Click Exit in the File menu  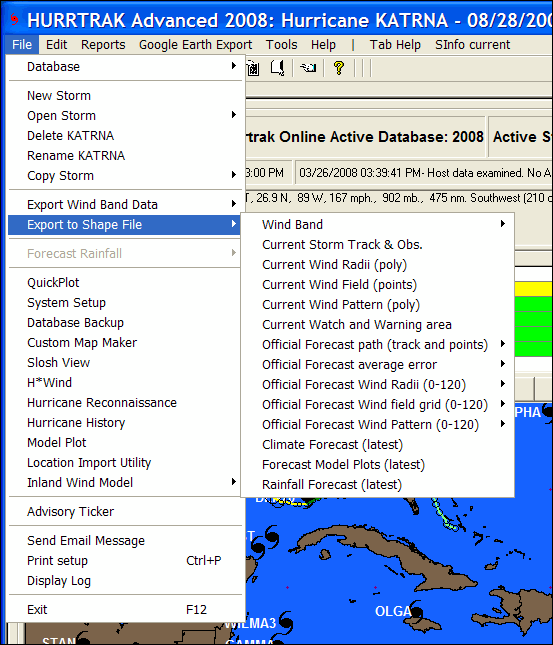click(124, 609)
